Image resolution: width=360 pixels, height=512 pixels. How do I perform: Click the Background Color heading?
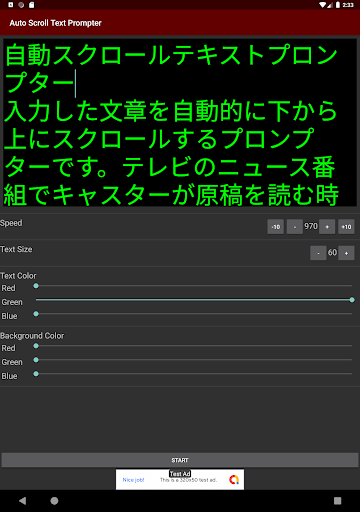click(x=32, y=336)
